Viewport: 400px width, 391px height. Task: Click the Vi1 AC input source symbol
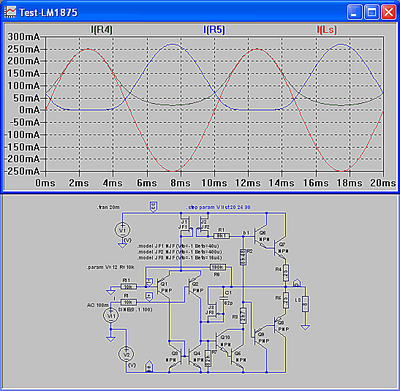(x=111, y=316)
